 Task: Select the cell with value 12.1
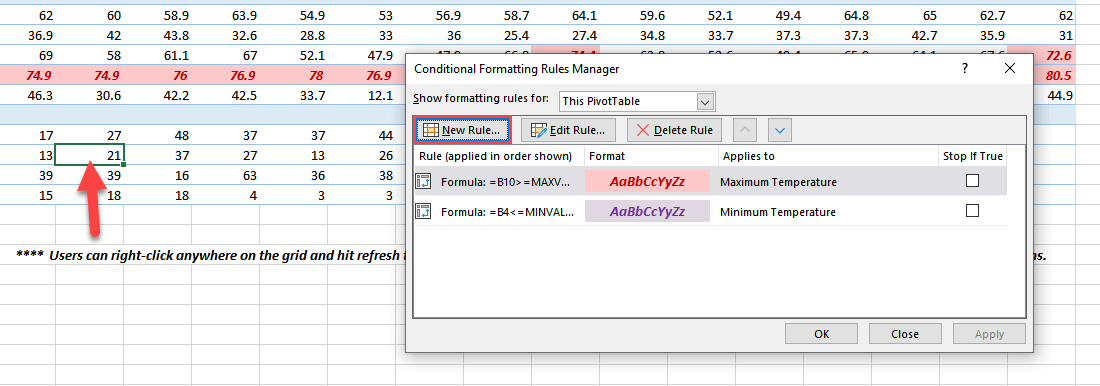(x=362, y=95)
